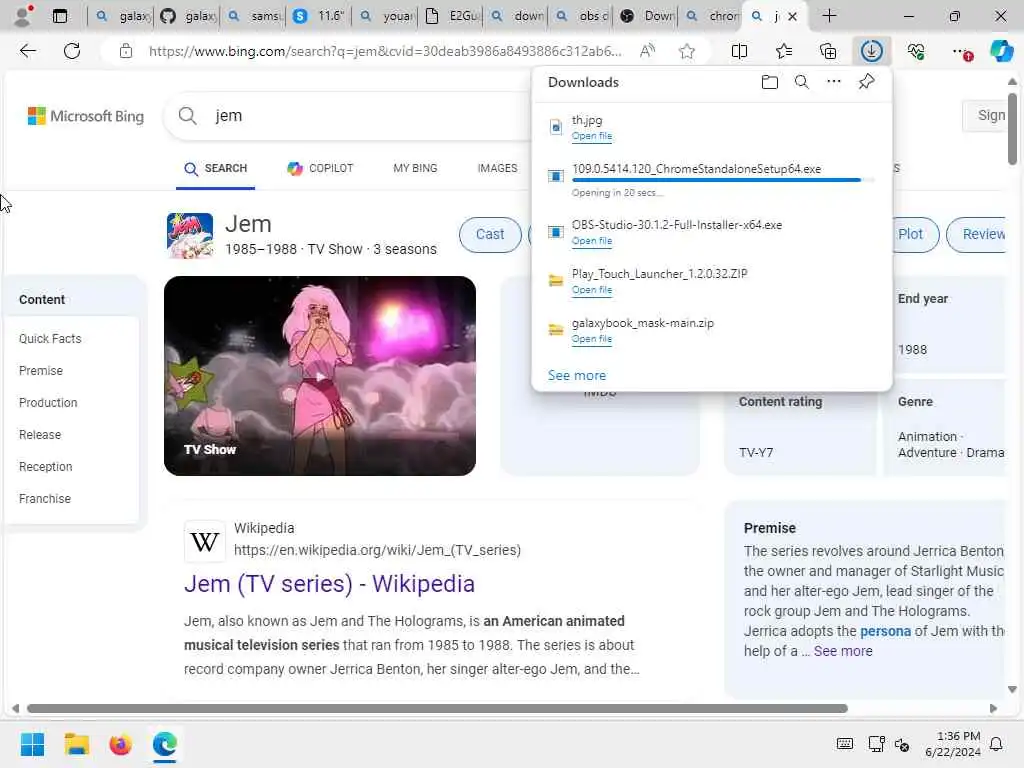Expand premise with See more link
The width and height of the screenshot is (1024, 768).
(842, 651)
